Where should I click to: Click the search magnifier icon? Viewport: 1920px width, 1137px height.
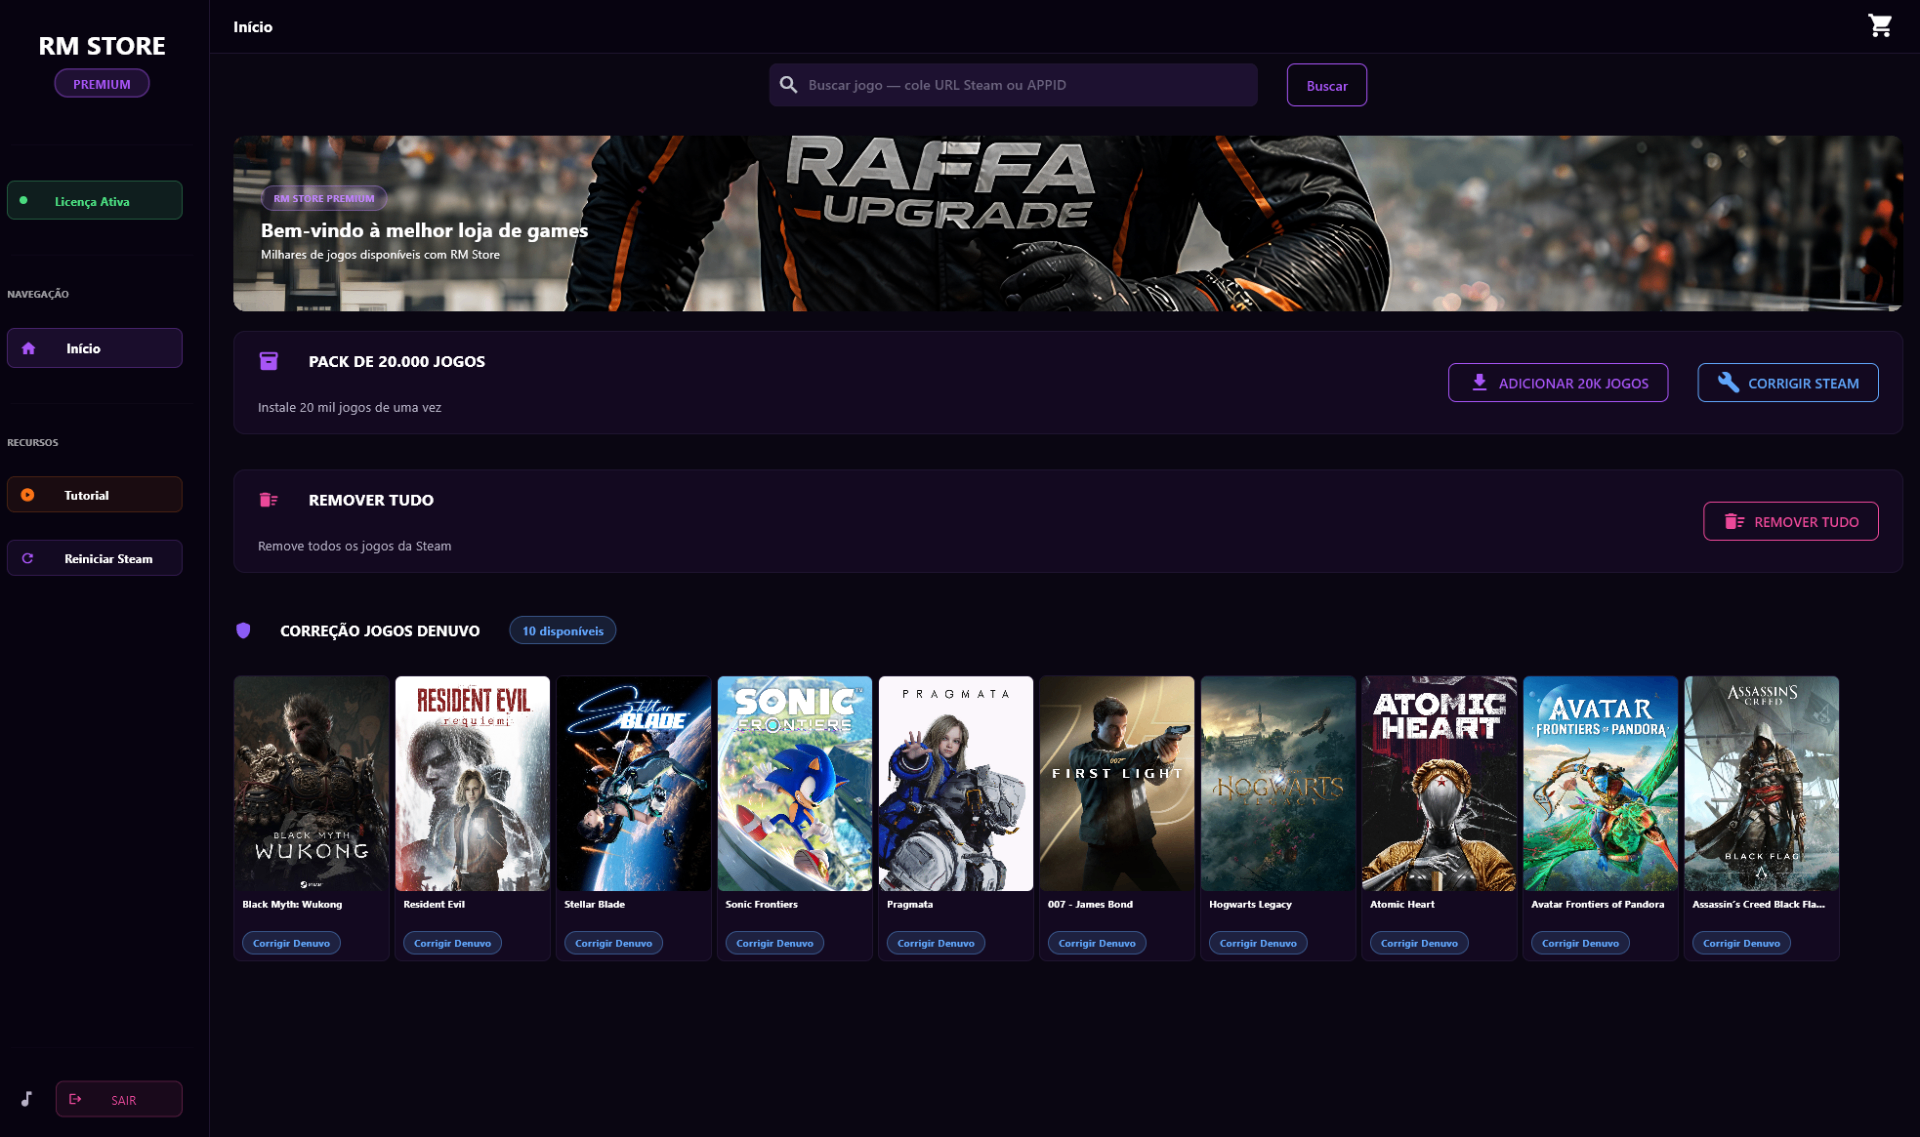click(x=788, y=85)
